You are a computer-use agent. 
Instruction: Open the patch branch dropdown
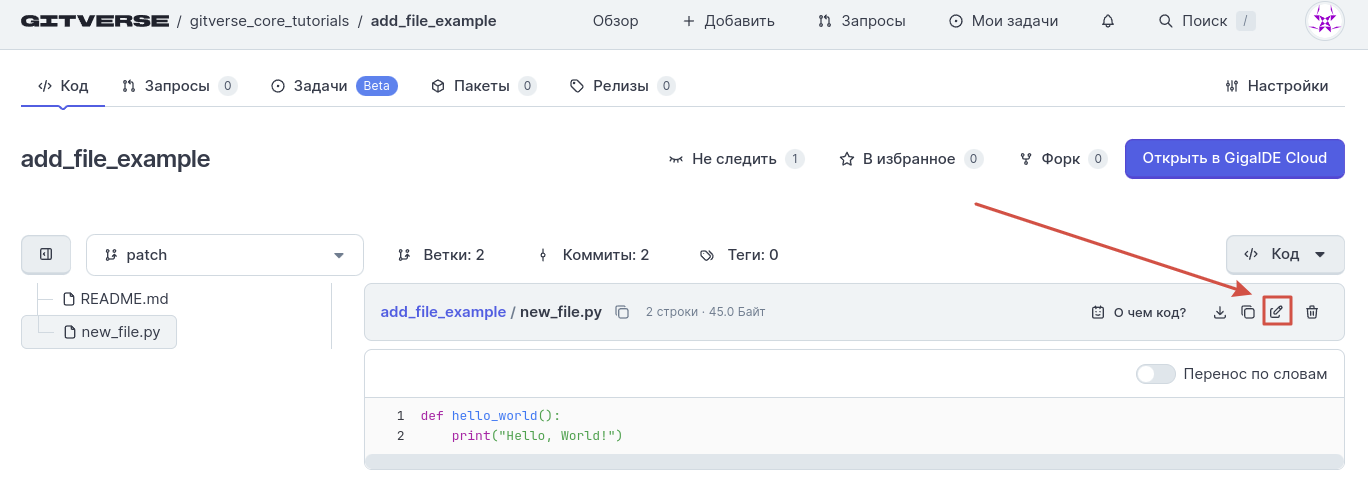(x=224, y=255)
